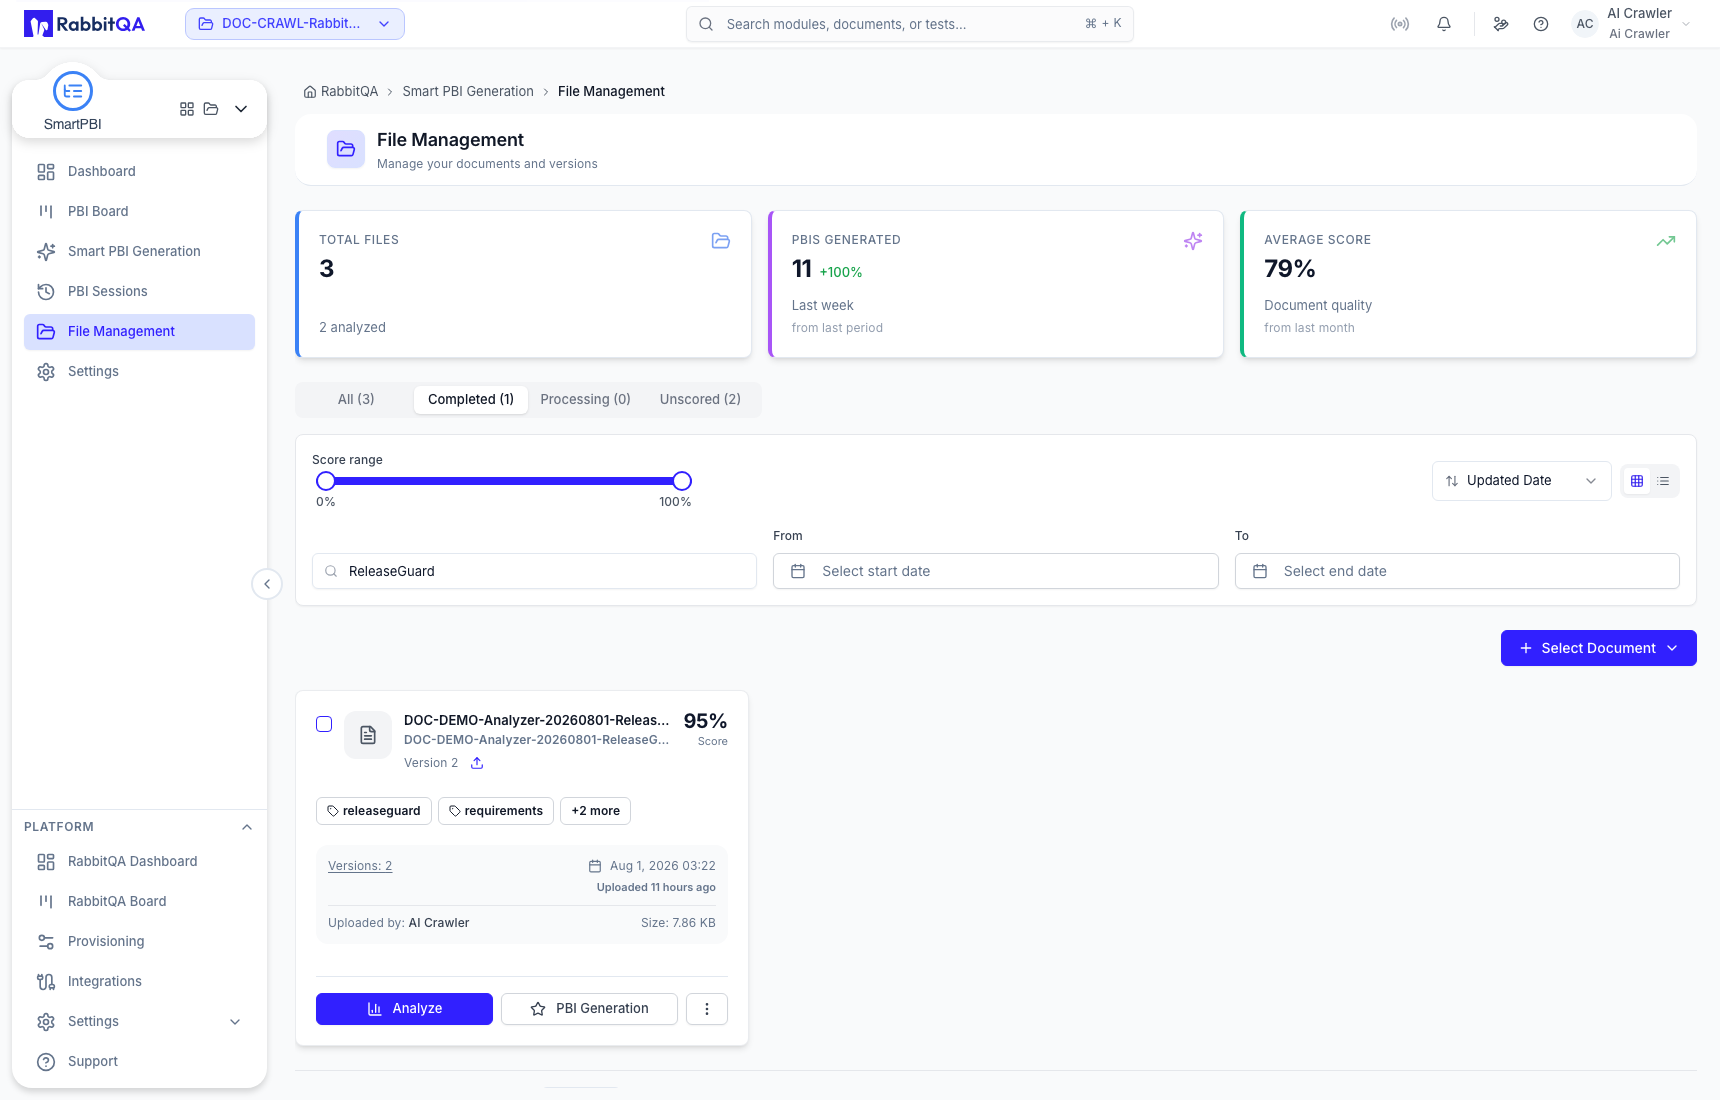
Task: Open the Versions: 2 link
Action: [x=360, y=866]
